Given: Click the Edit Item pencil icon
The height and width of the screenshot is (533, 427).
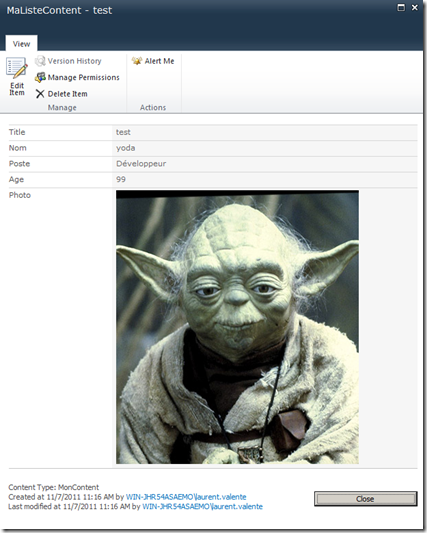Looking at the screenshot, I should pos(17,68).
